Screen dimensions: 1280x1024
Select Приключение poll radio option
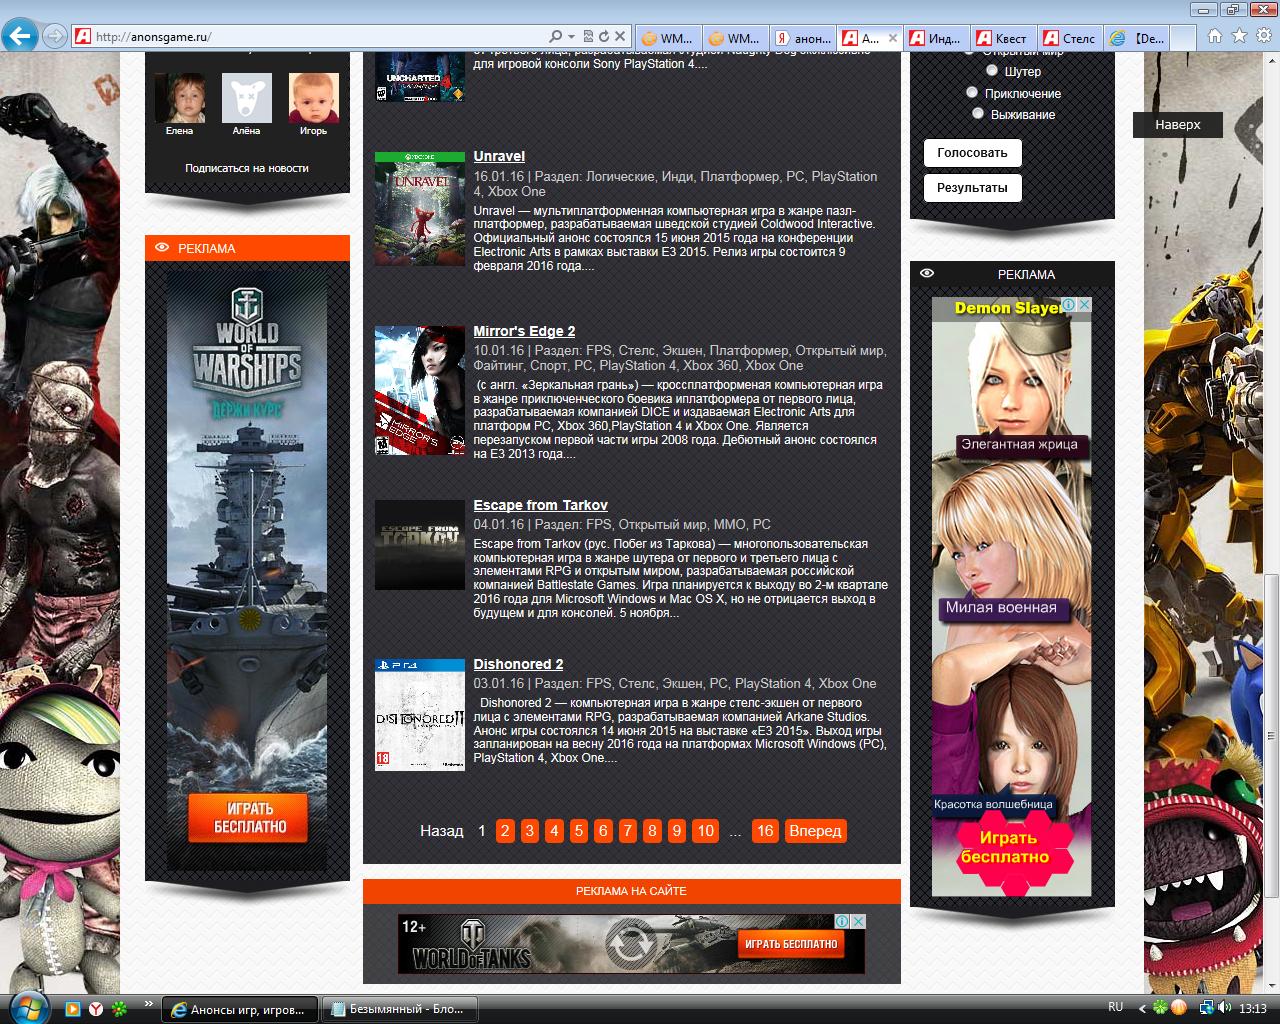coord(972,92)
